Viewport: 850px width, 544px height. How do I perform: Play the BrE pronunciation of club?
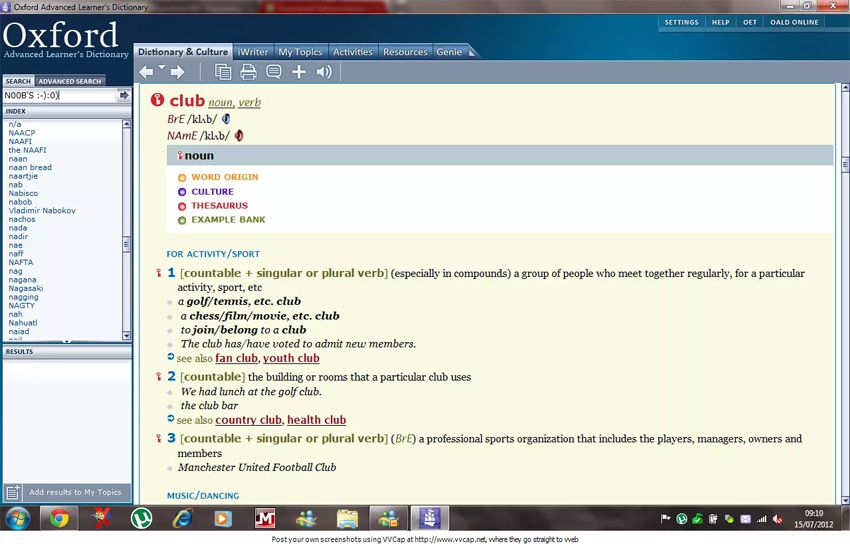[x=226, y=119]
